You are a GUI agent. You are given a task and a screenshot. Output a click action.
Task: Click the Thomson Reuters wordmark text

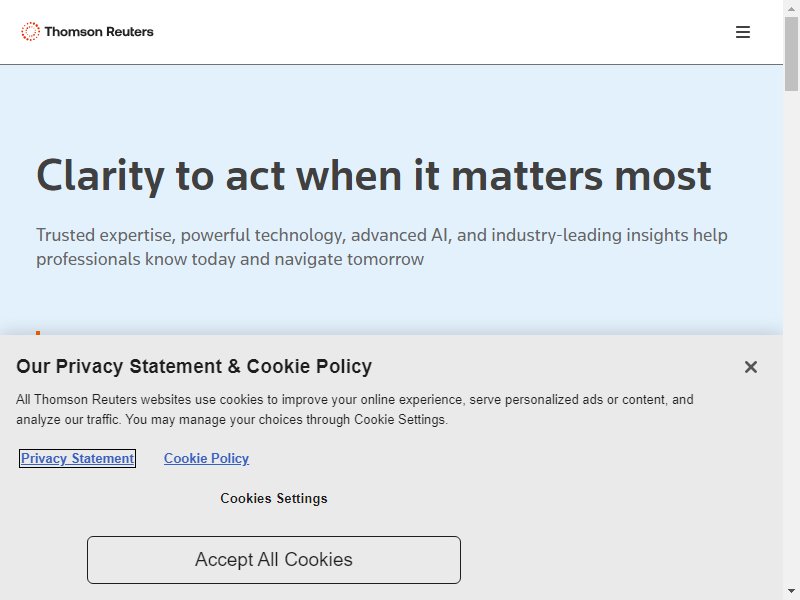[x=99, y=32]
